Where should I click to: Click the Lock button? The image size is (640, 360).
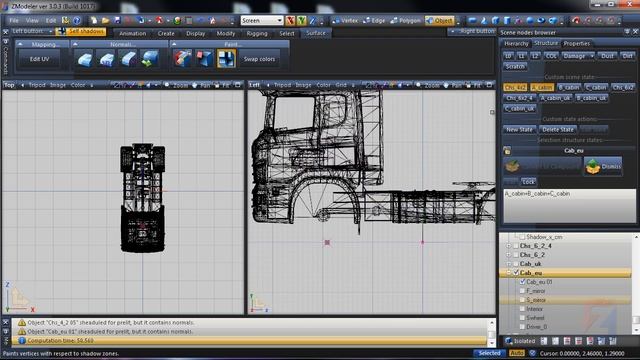point(528,181)
